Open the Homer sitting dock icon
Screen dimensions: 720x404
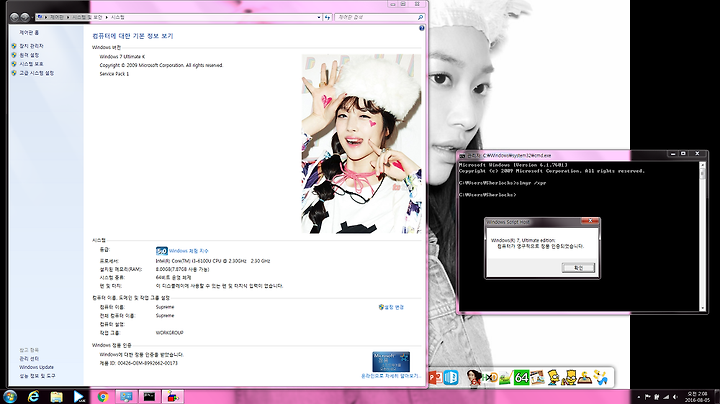[x=585, y=378]
